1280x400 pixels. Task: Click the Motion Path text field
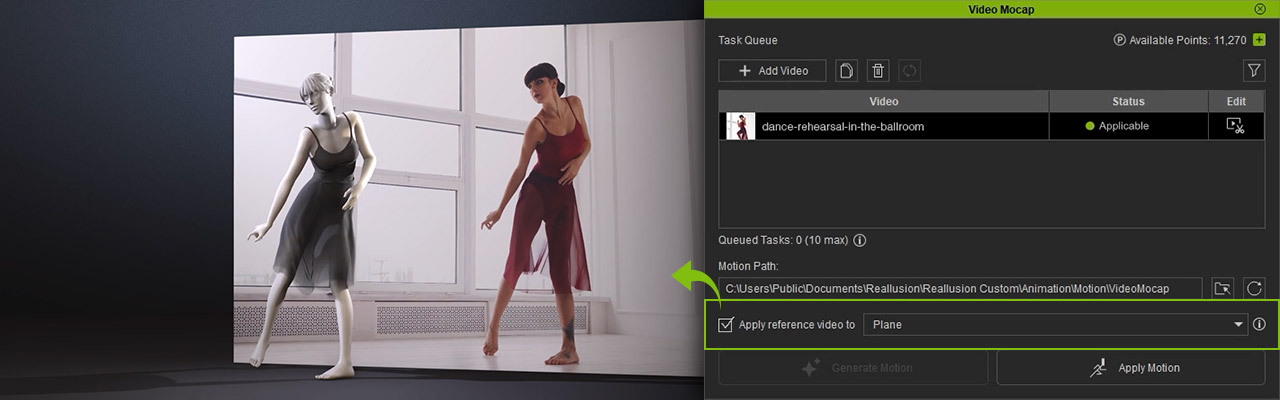(x=960, y=289)
